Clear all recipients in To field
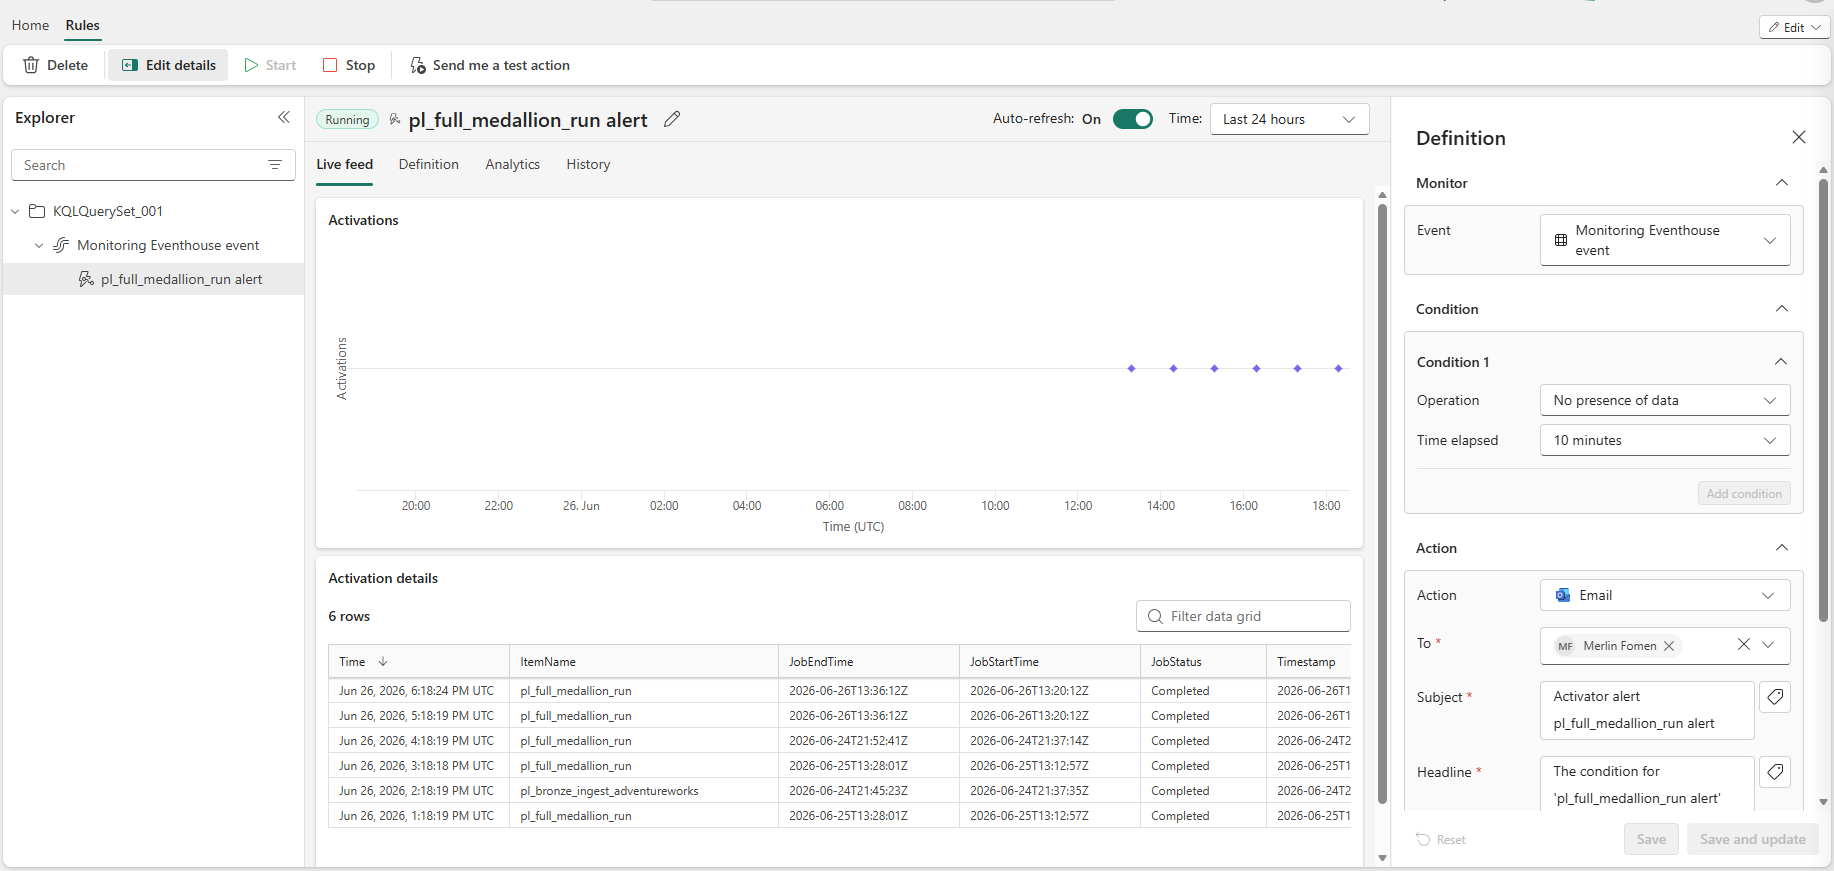The image size is (1834, 871). pyautogui.click(x=1744, y=645)
